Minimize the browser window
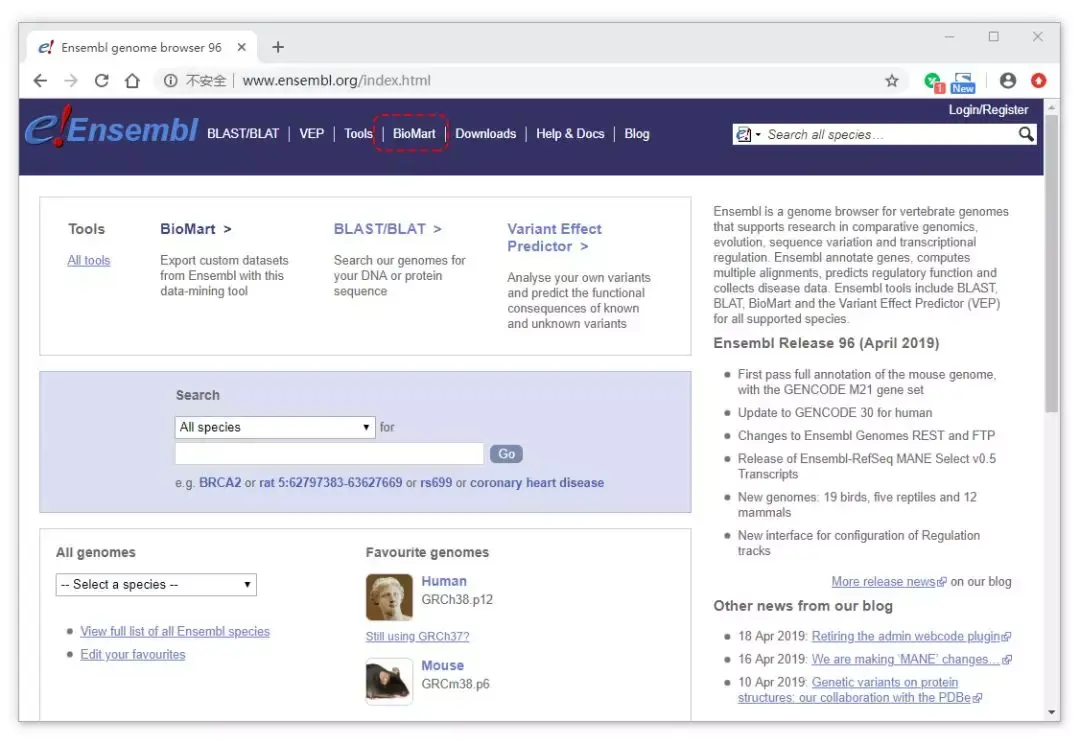Image resolution: width=1080 pixels, height=744 pixels. point(949,37)
